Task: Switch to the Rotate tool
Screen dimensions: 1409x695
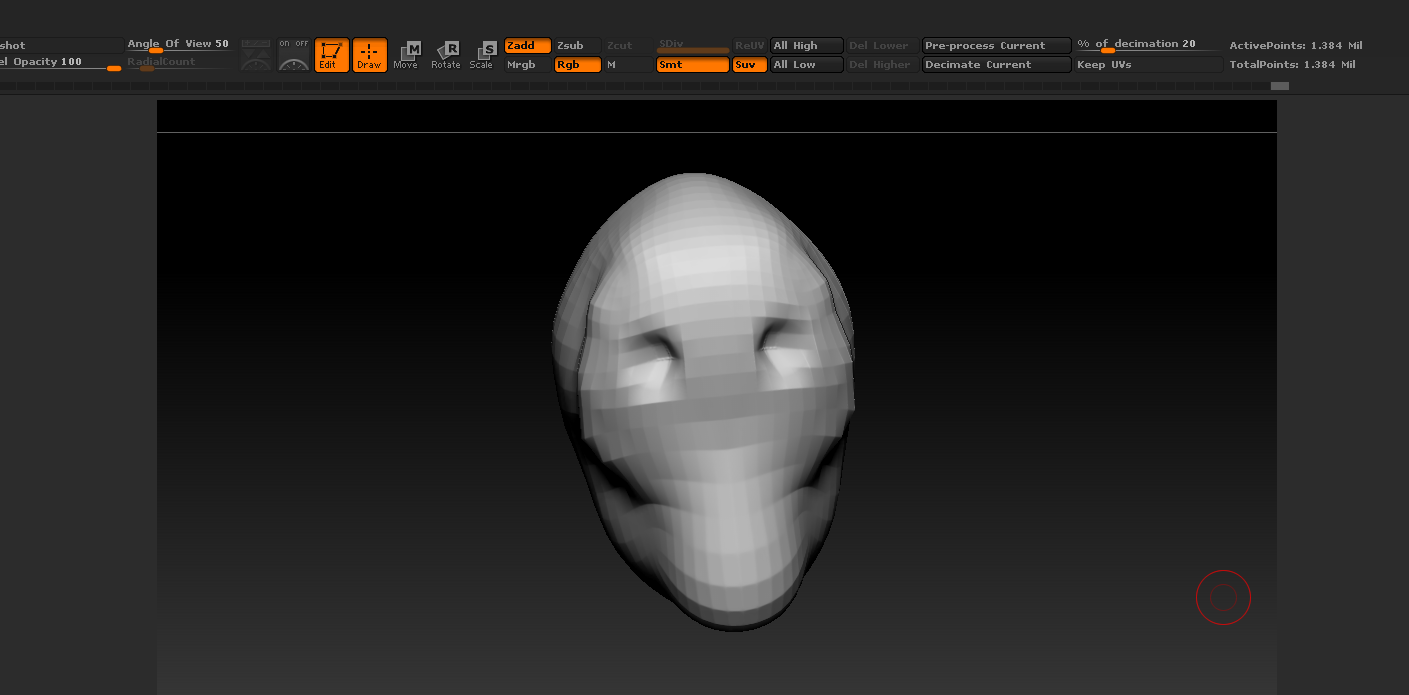Action: (445, 55)
